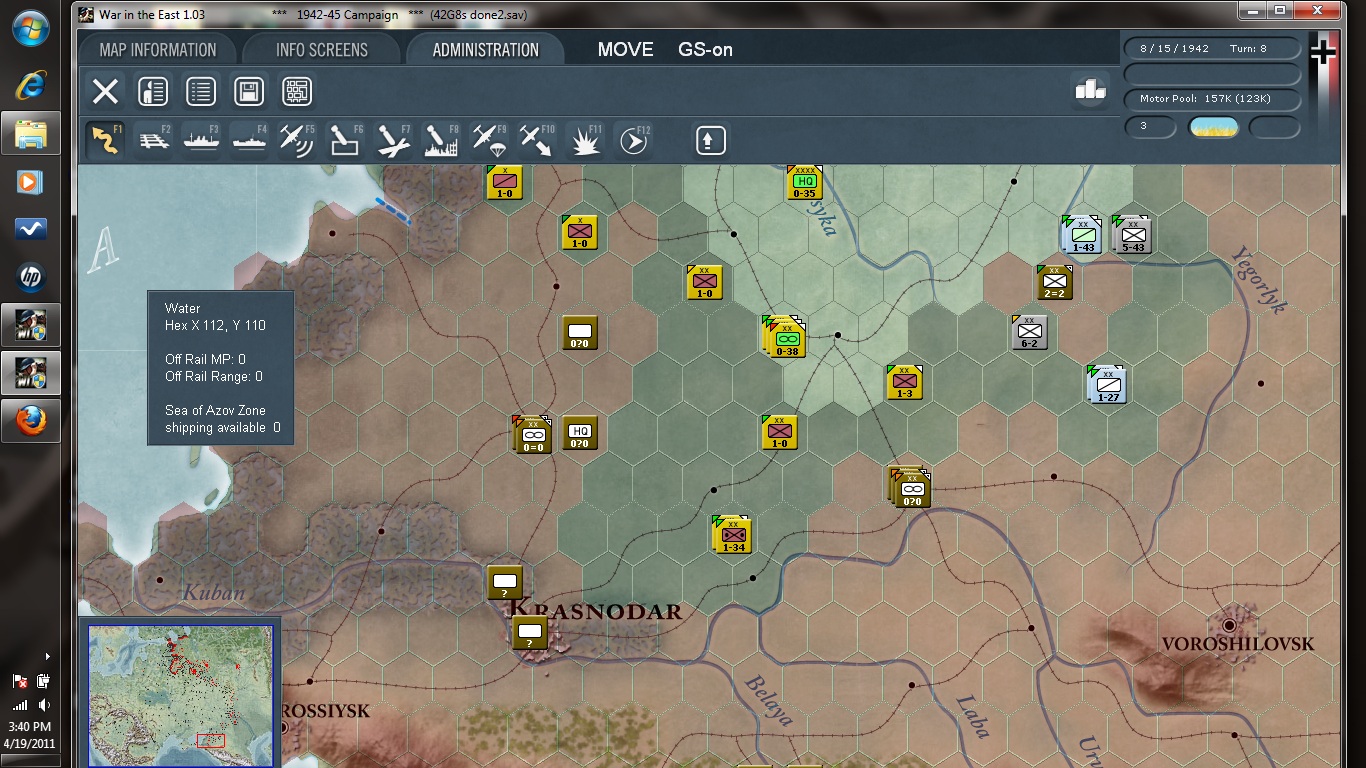Click the MOVE mode label
Screen dimensions: 1366x768
point(626,50)
